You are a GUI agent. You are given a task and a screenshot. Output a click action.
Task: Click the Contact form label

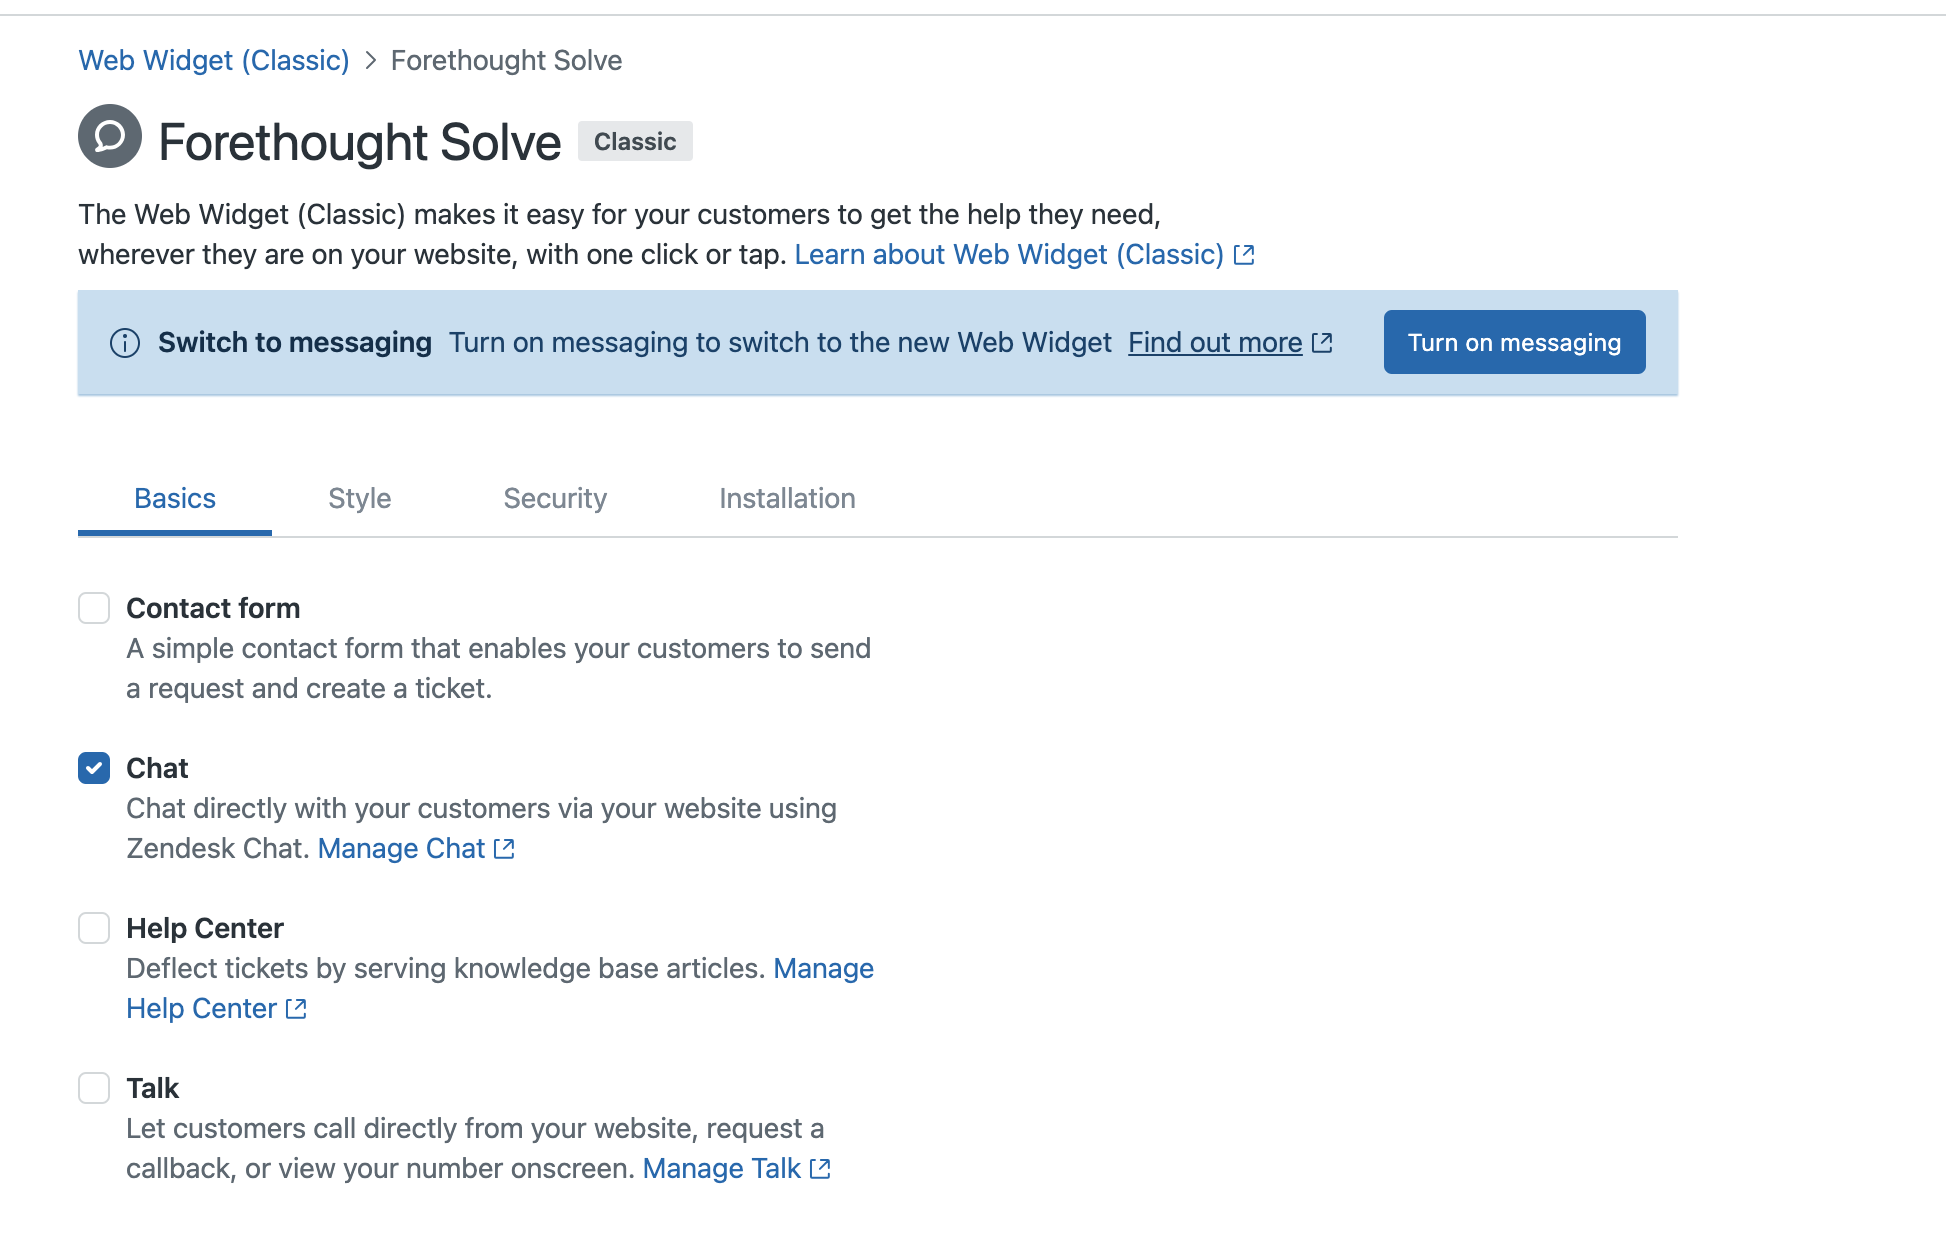(213, 608)
